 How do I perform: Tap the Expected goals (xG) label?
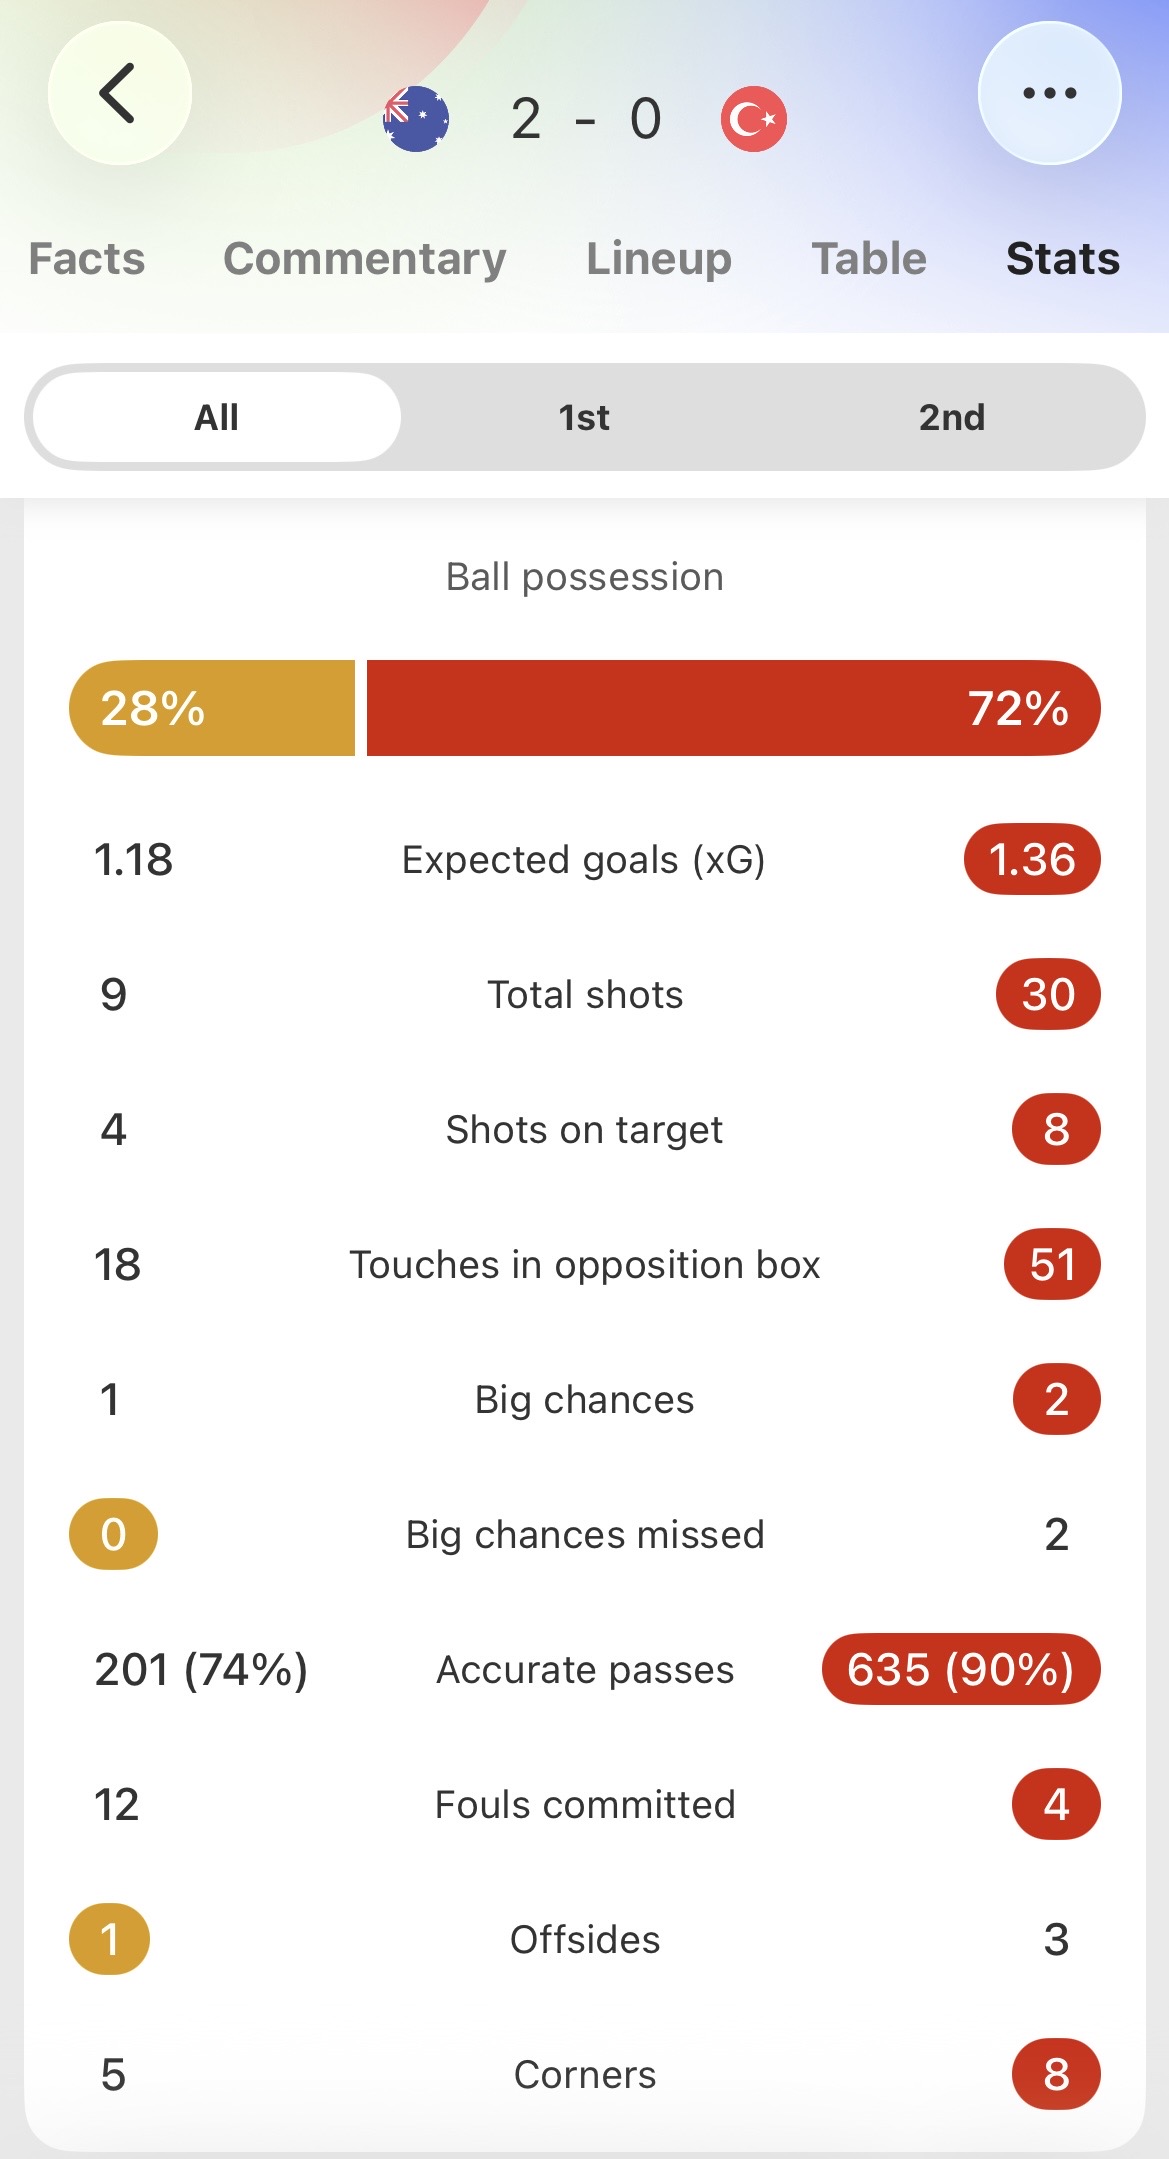coord(584,860)
